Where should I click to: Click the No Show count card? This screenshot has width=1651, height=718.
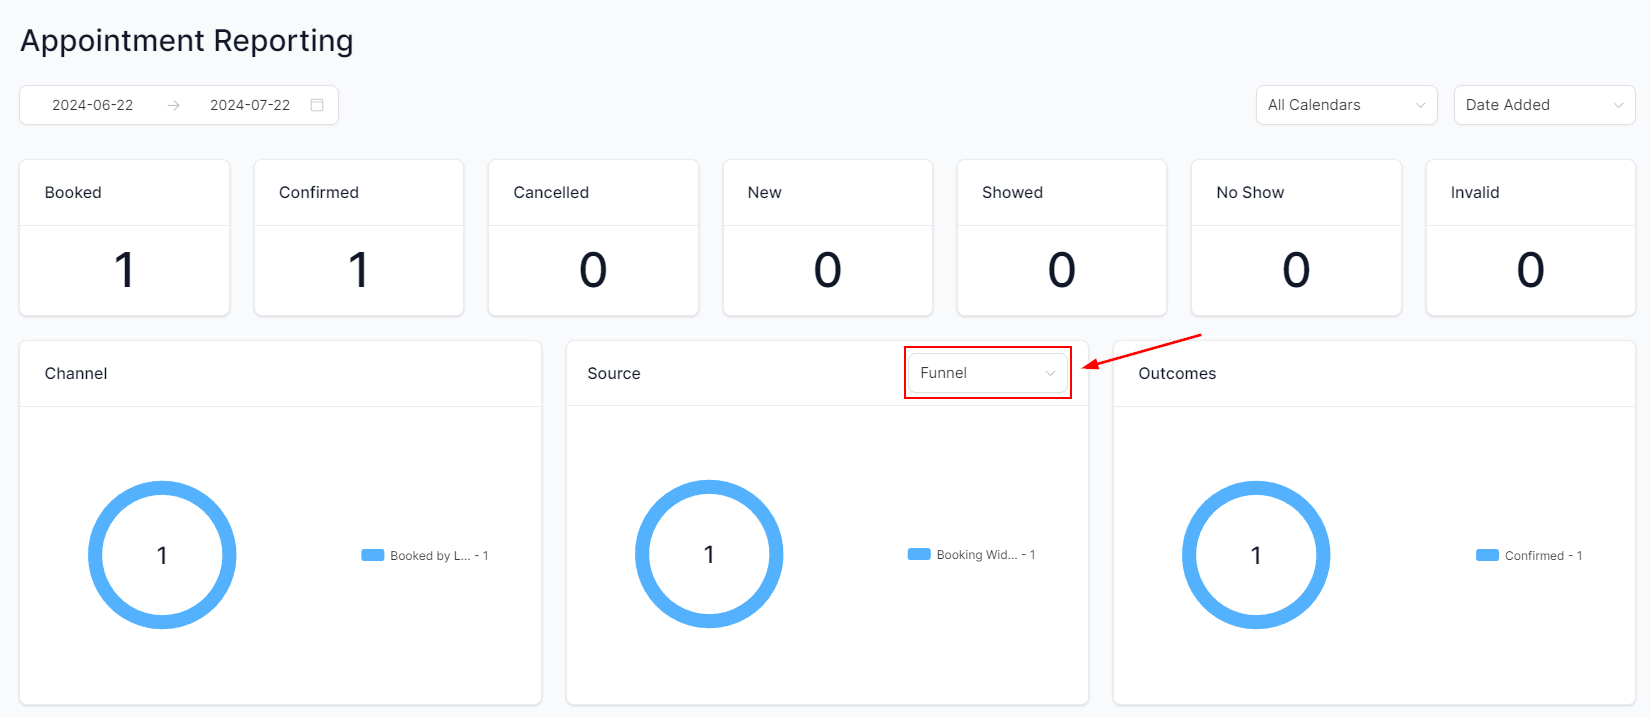(1296, 238)
